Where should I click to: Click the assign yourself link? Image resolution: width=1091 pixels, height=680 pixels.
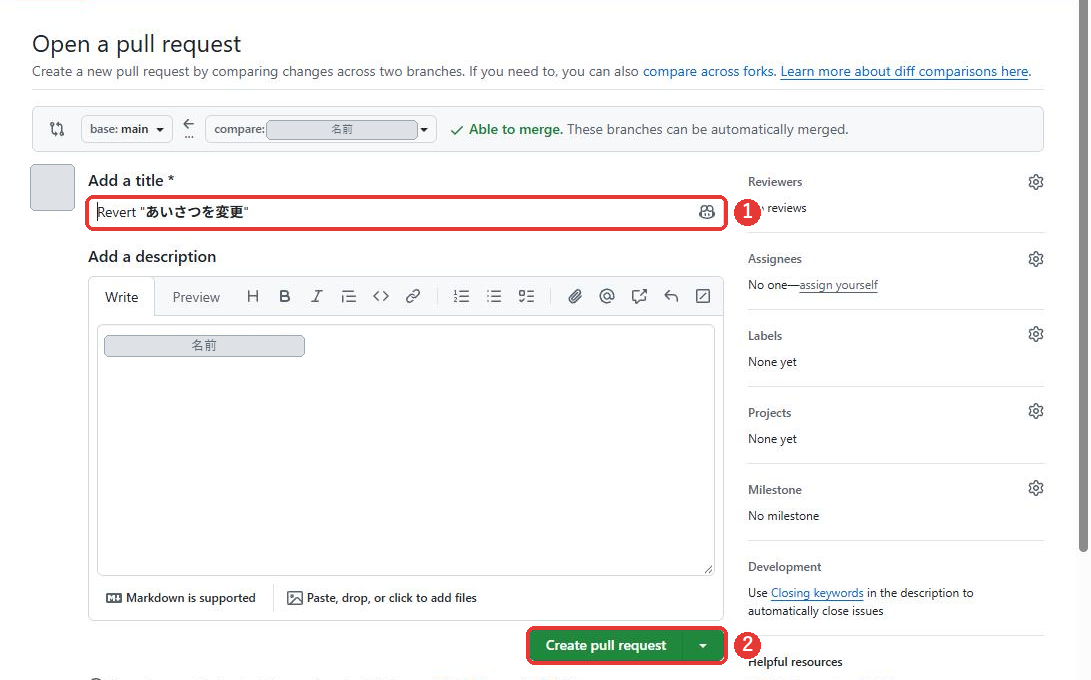(x=838, y=285)
